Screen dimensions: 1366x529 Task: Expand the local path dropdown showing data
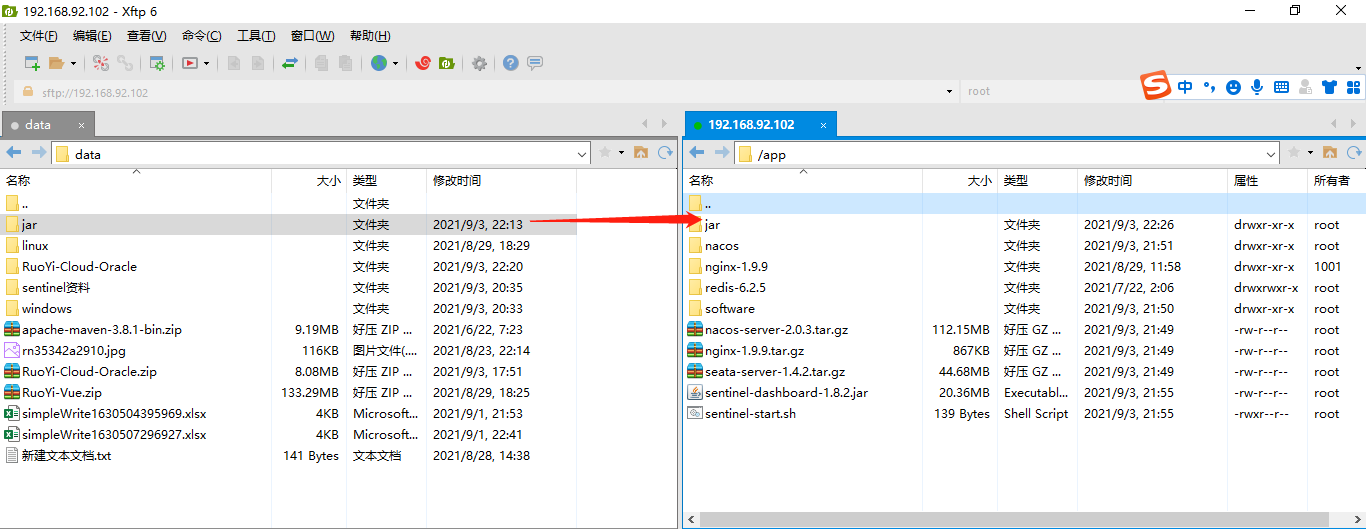pos(582,154)
